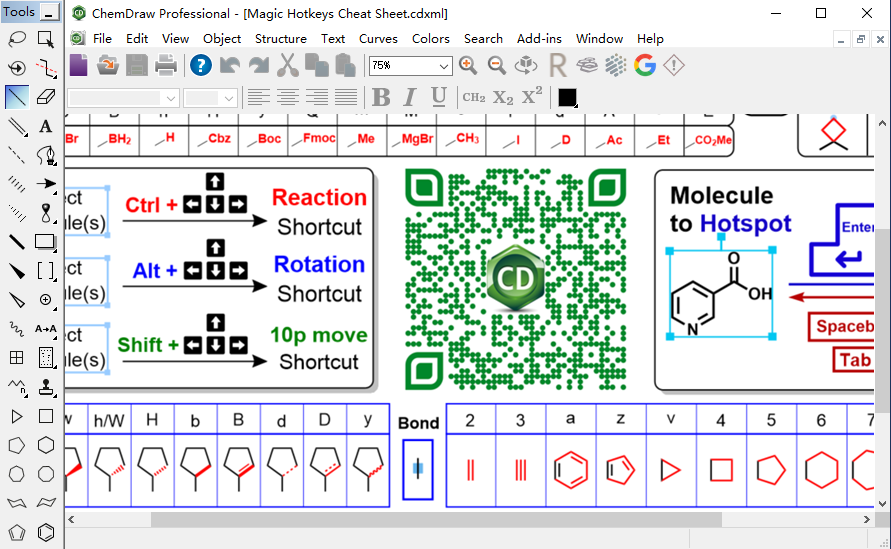Open the File menu
This screenshot has height=549, width=891.
click(102, 39)
